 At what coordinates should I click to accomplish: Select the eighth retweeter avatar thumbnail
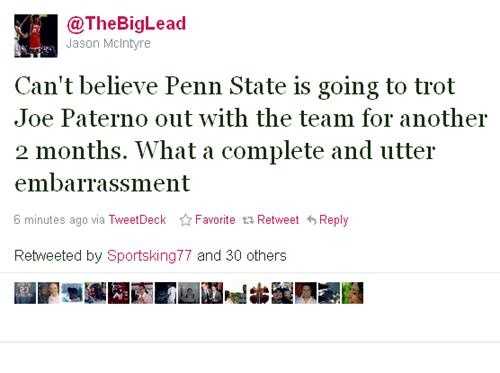(x=189, y=293)
